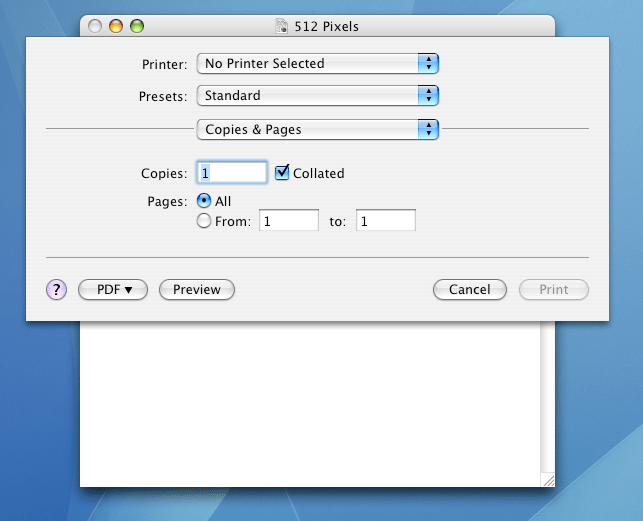Image resolution: width=643 pixels, height=521 pixels.
Task: Click into the Copies number field
Action: [233, 173]
